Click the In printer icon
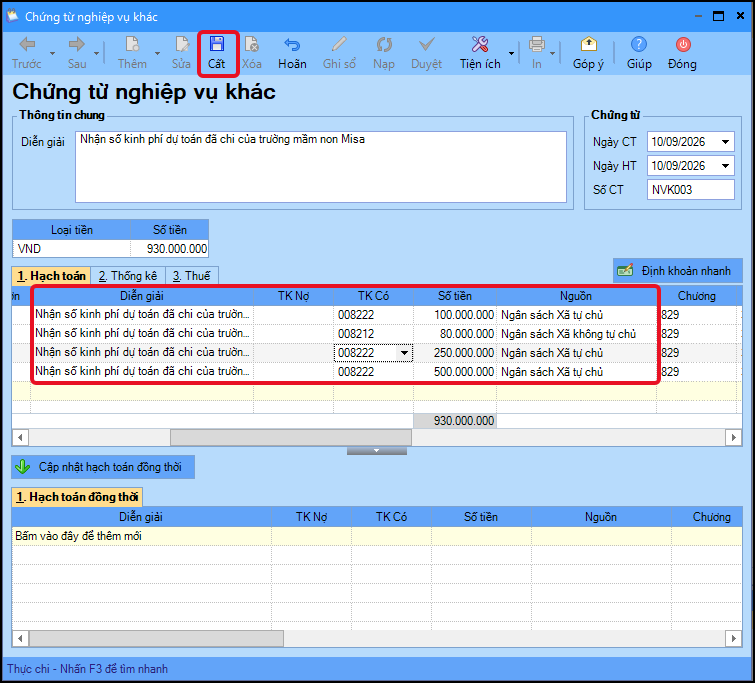This screenshot has width=755, height=683. pyautogui.click(x=537, y=44)
